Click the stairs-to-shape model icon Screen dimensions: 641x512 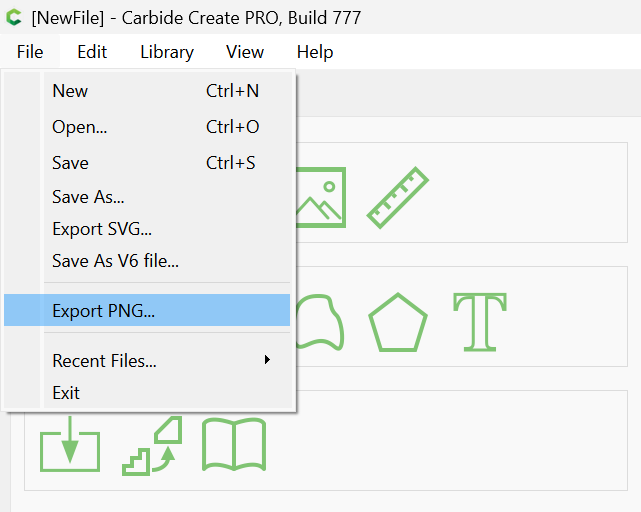coord(152,446)
